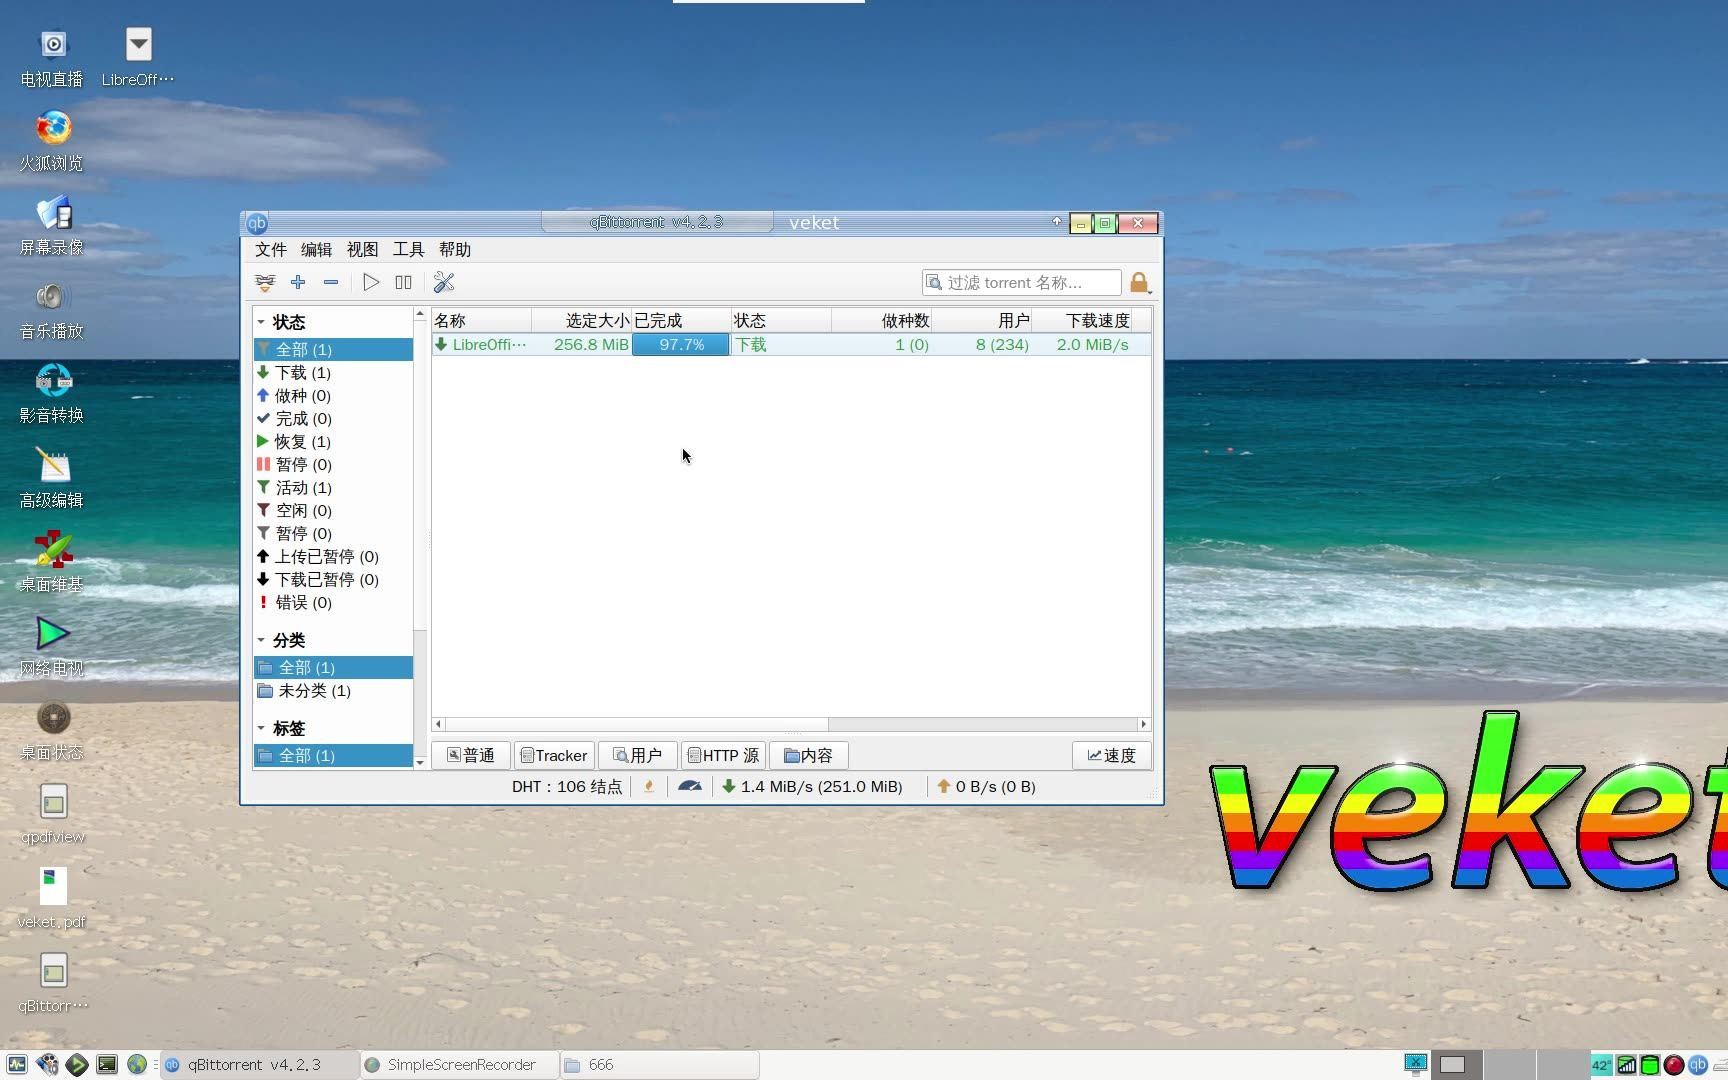The width and height of the screenshot is (1728, 1080).
Task: Select red-bars 暂停 (0) filter
Action: [333, 464]
